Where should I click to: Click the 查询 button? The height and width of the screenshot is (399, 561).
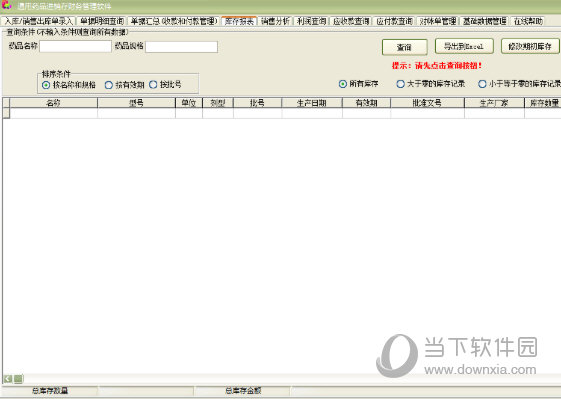tap(405, 47)
